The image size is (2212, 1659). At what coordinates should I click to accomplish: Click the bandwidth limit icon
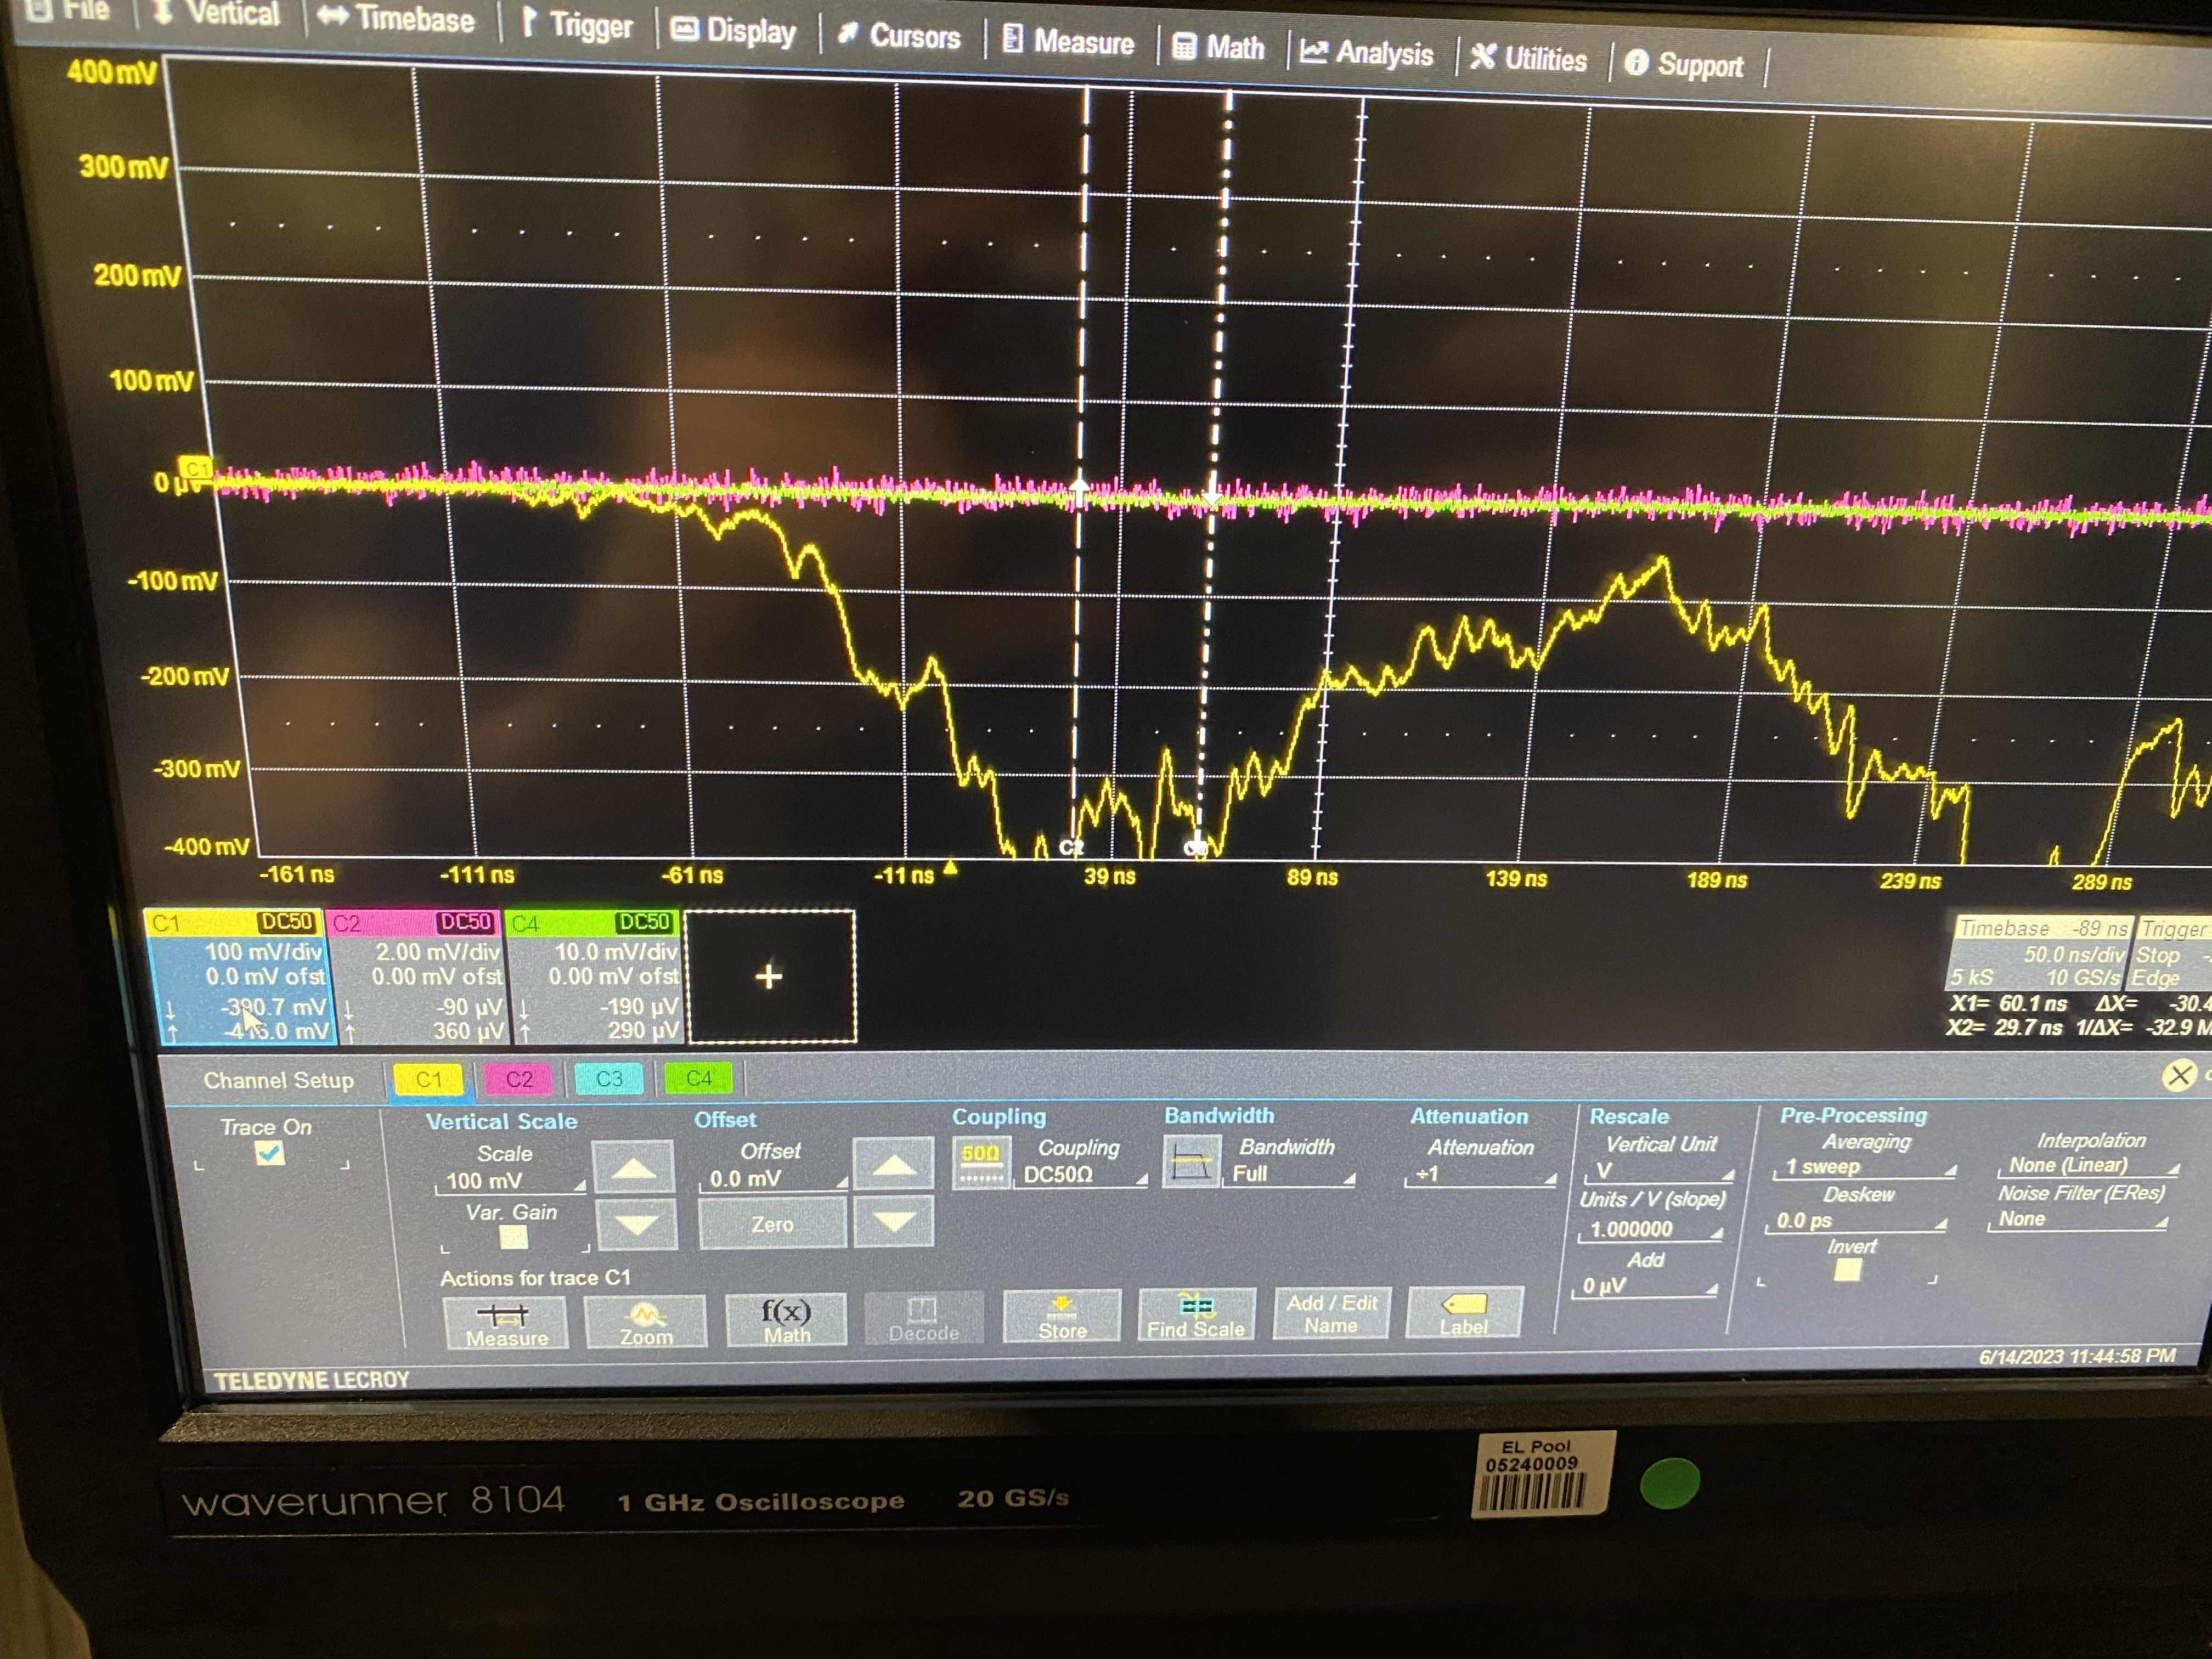pos(1191,1162)
